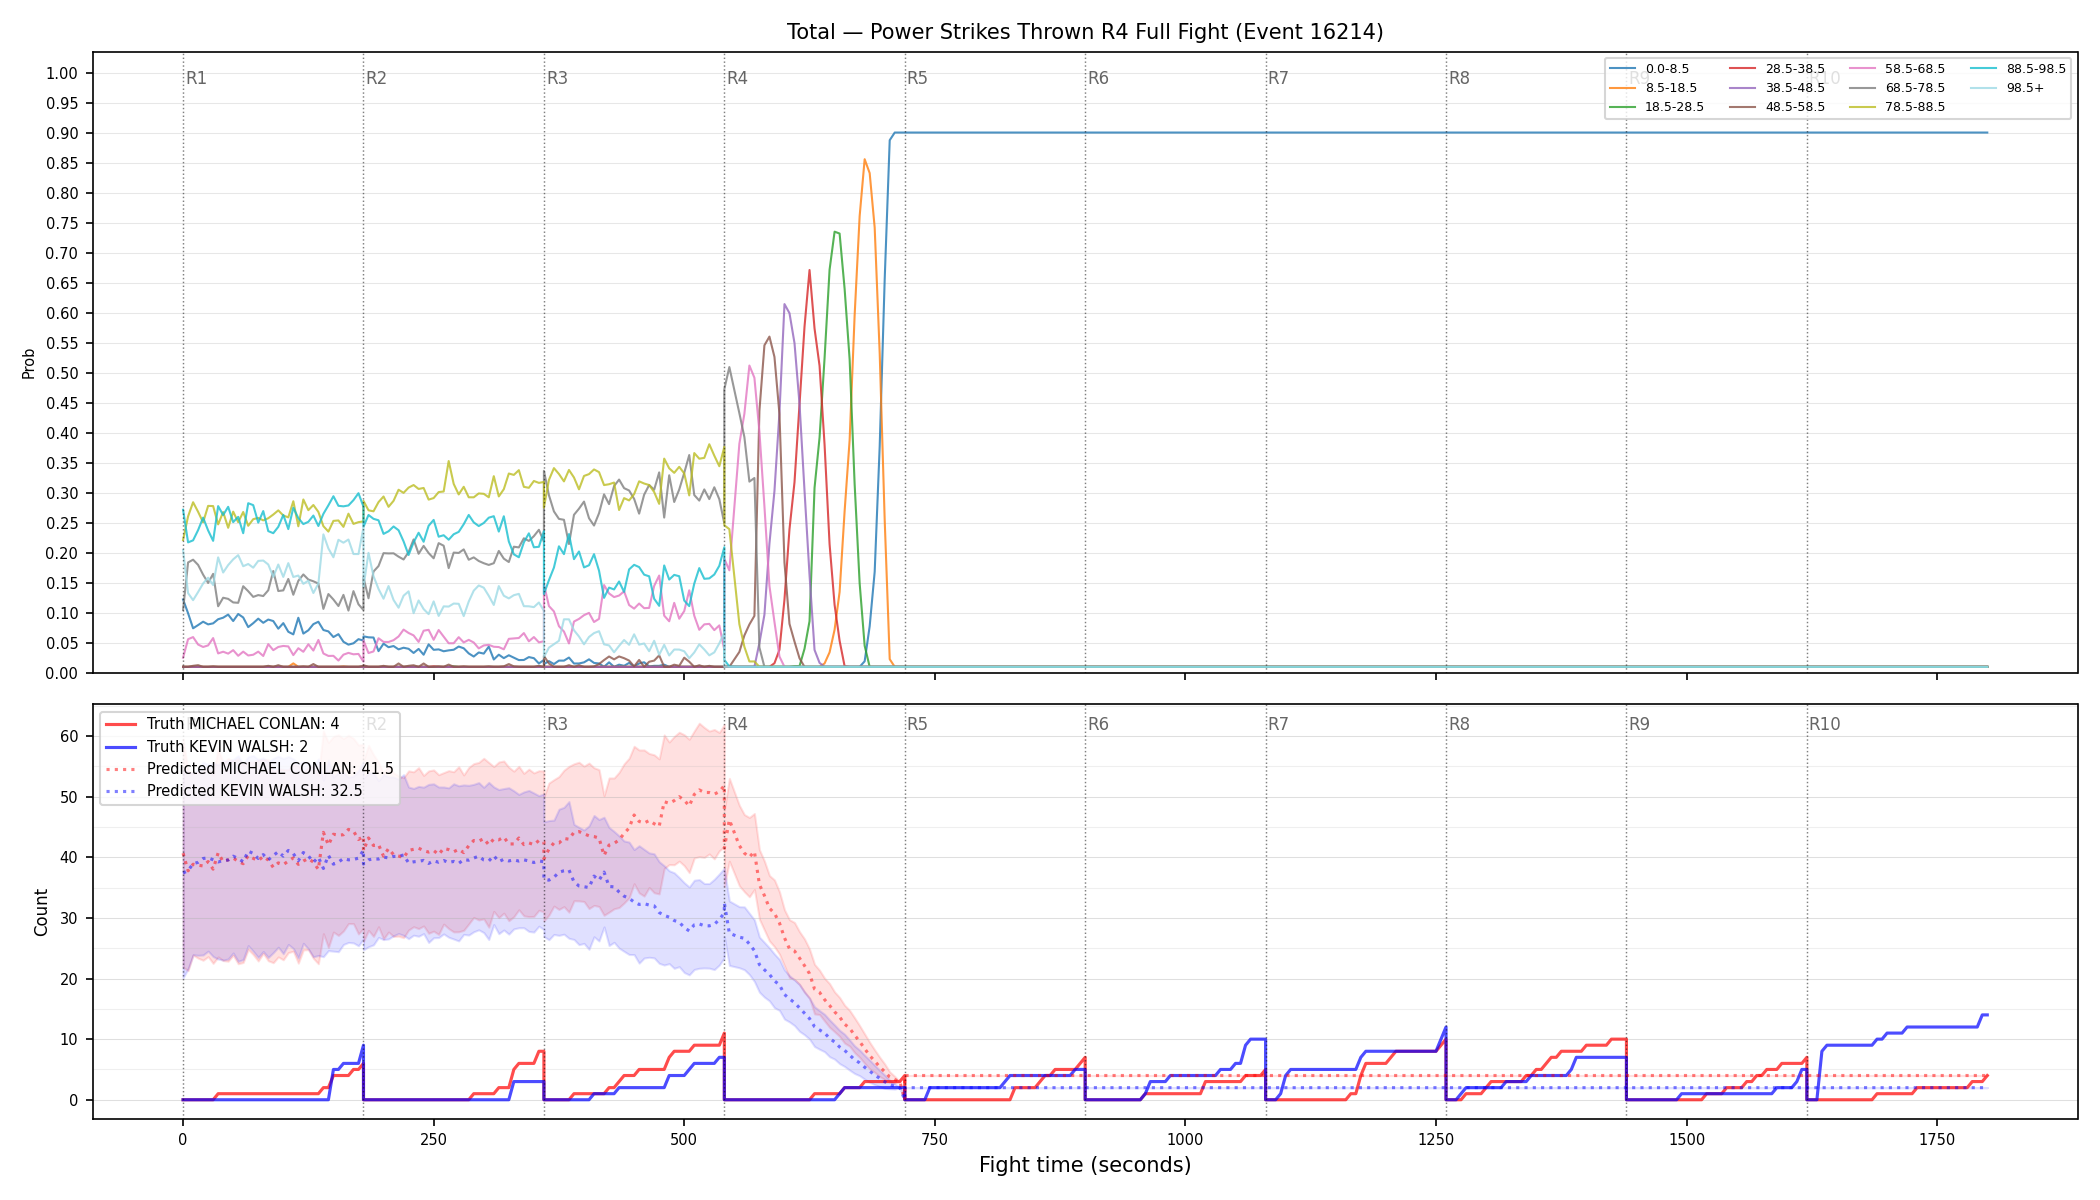The height and width of the screenshot is (1200, 2100).
Task: Click the R2 round marker in top chart
Action: [x=376, y=78]
